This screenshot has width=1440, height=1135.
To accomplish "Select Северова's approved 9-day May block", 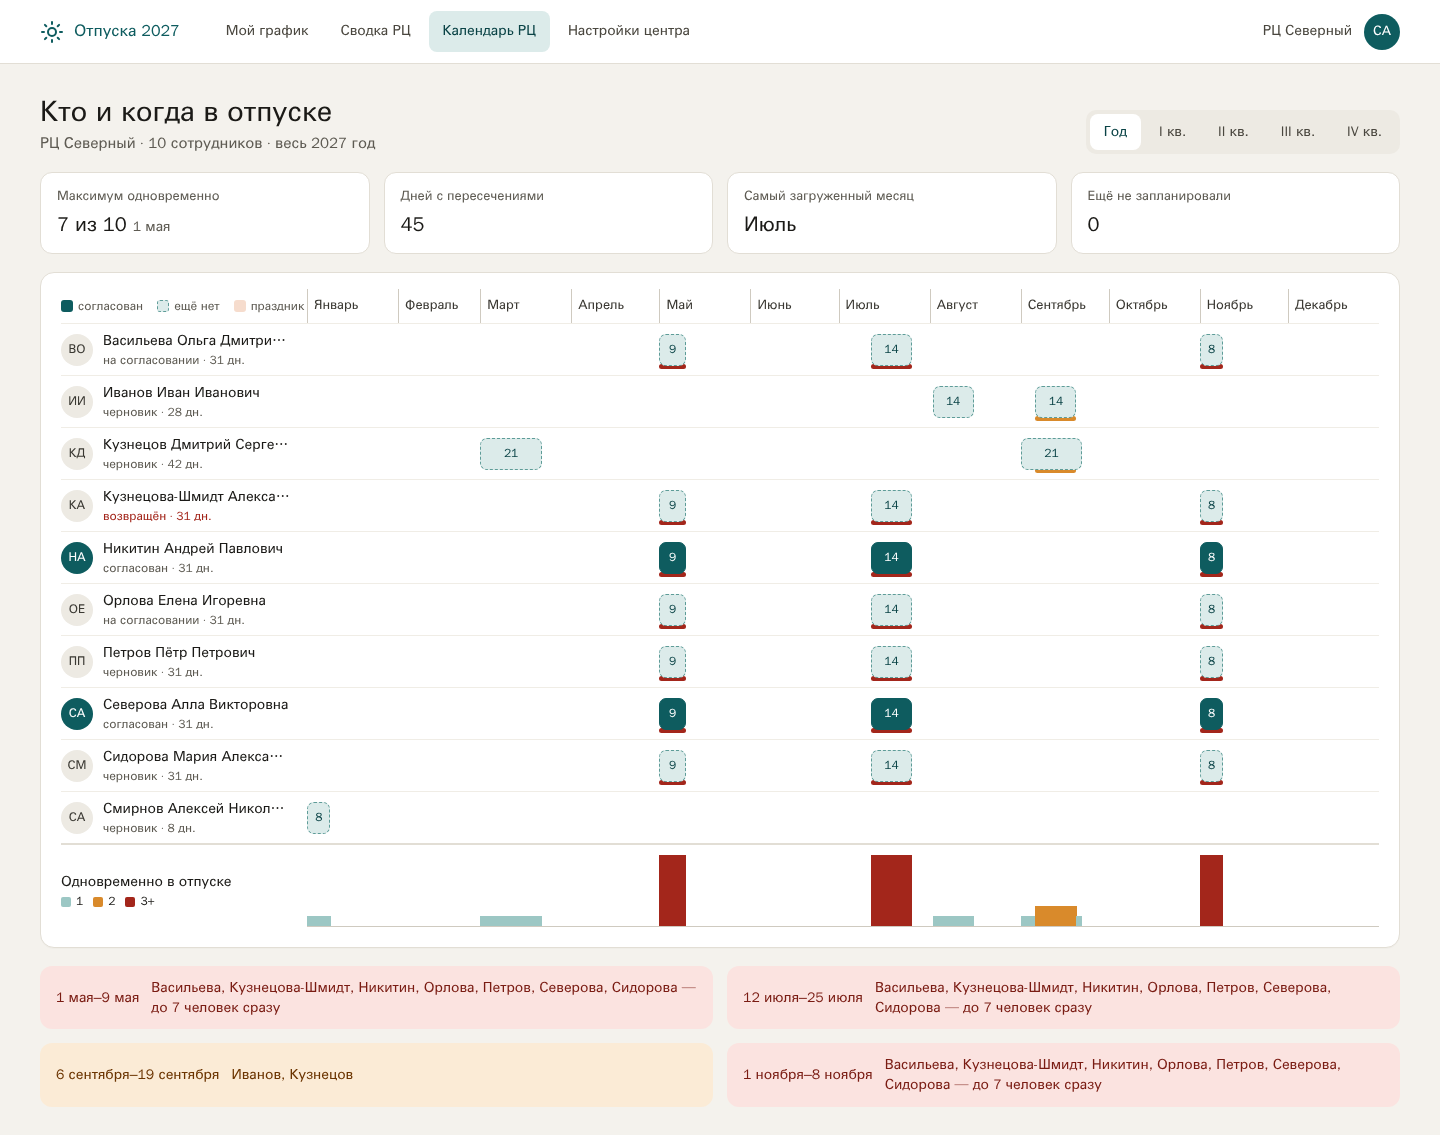I will click(x=672, y=714).
